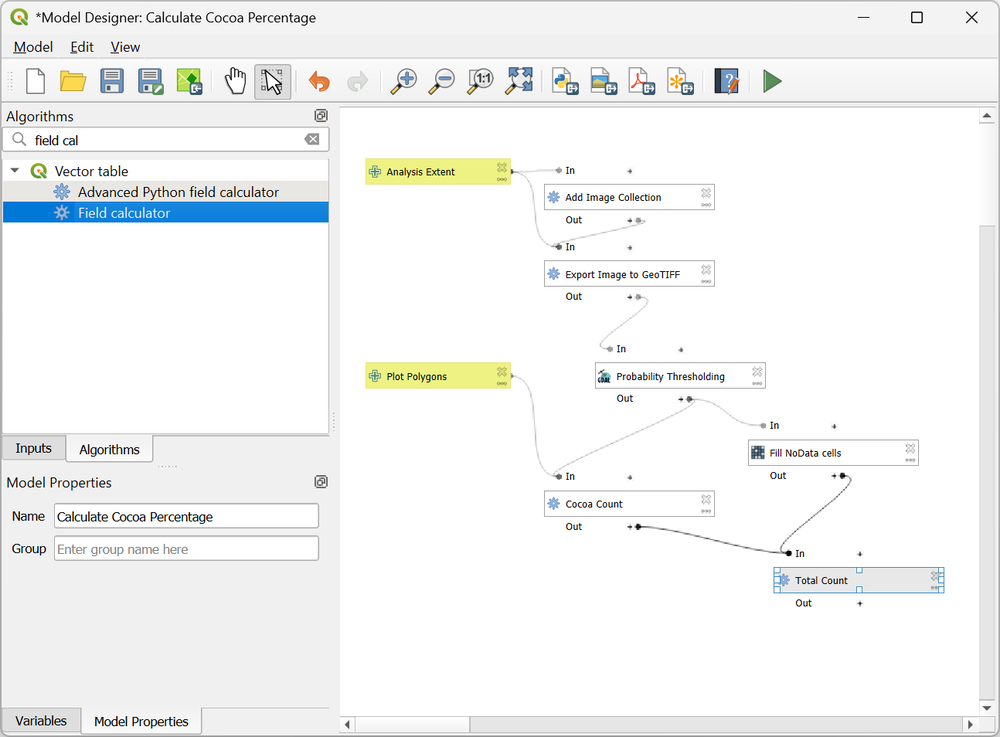1000x737 pixels.
Task: Undo the last model edit
Action: [319, 82]
